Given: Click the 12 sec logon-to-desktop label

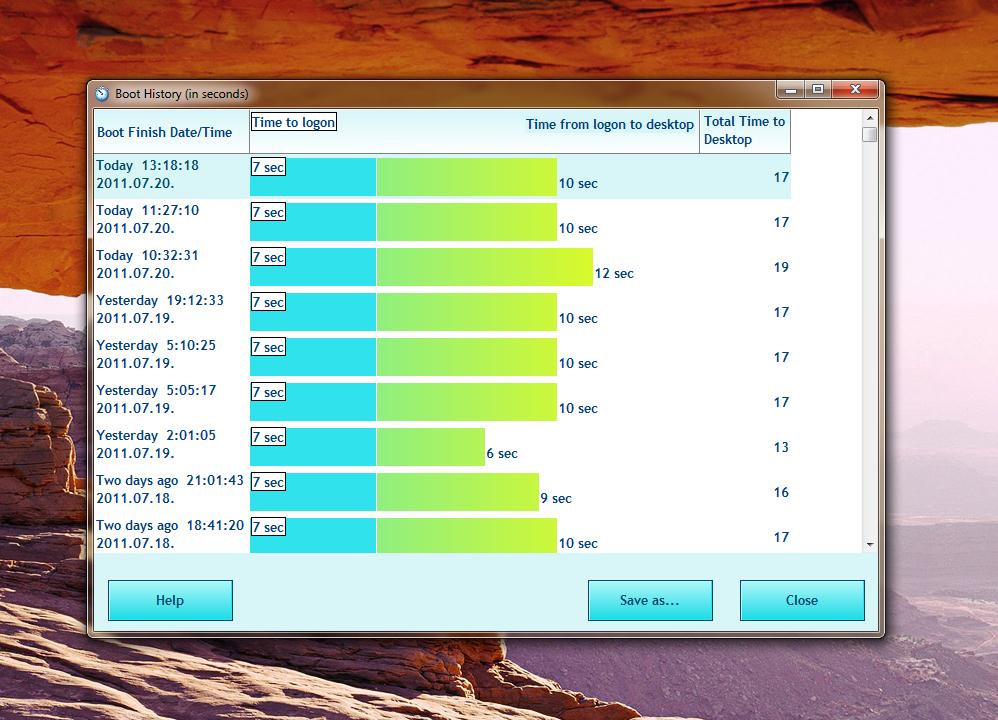Looking at the screenshot, I should [614, 274].
